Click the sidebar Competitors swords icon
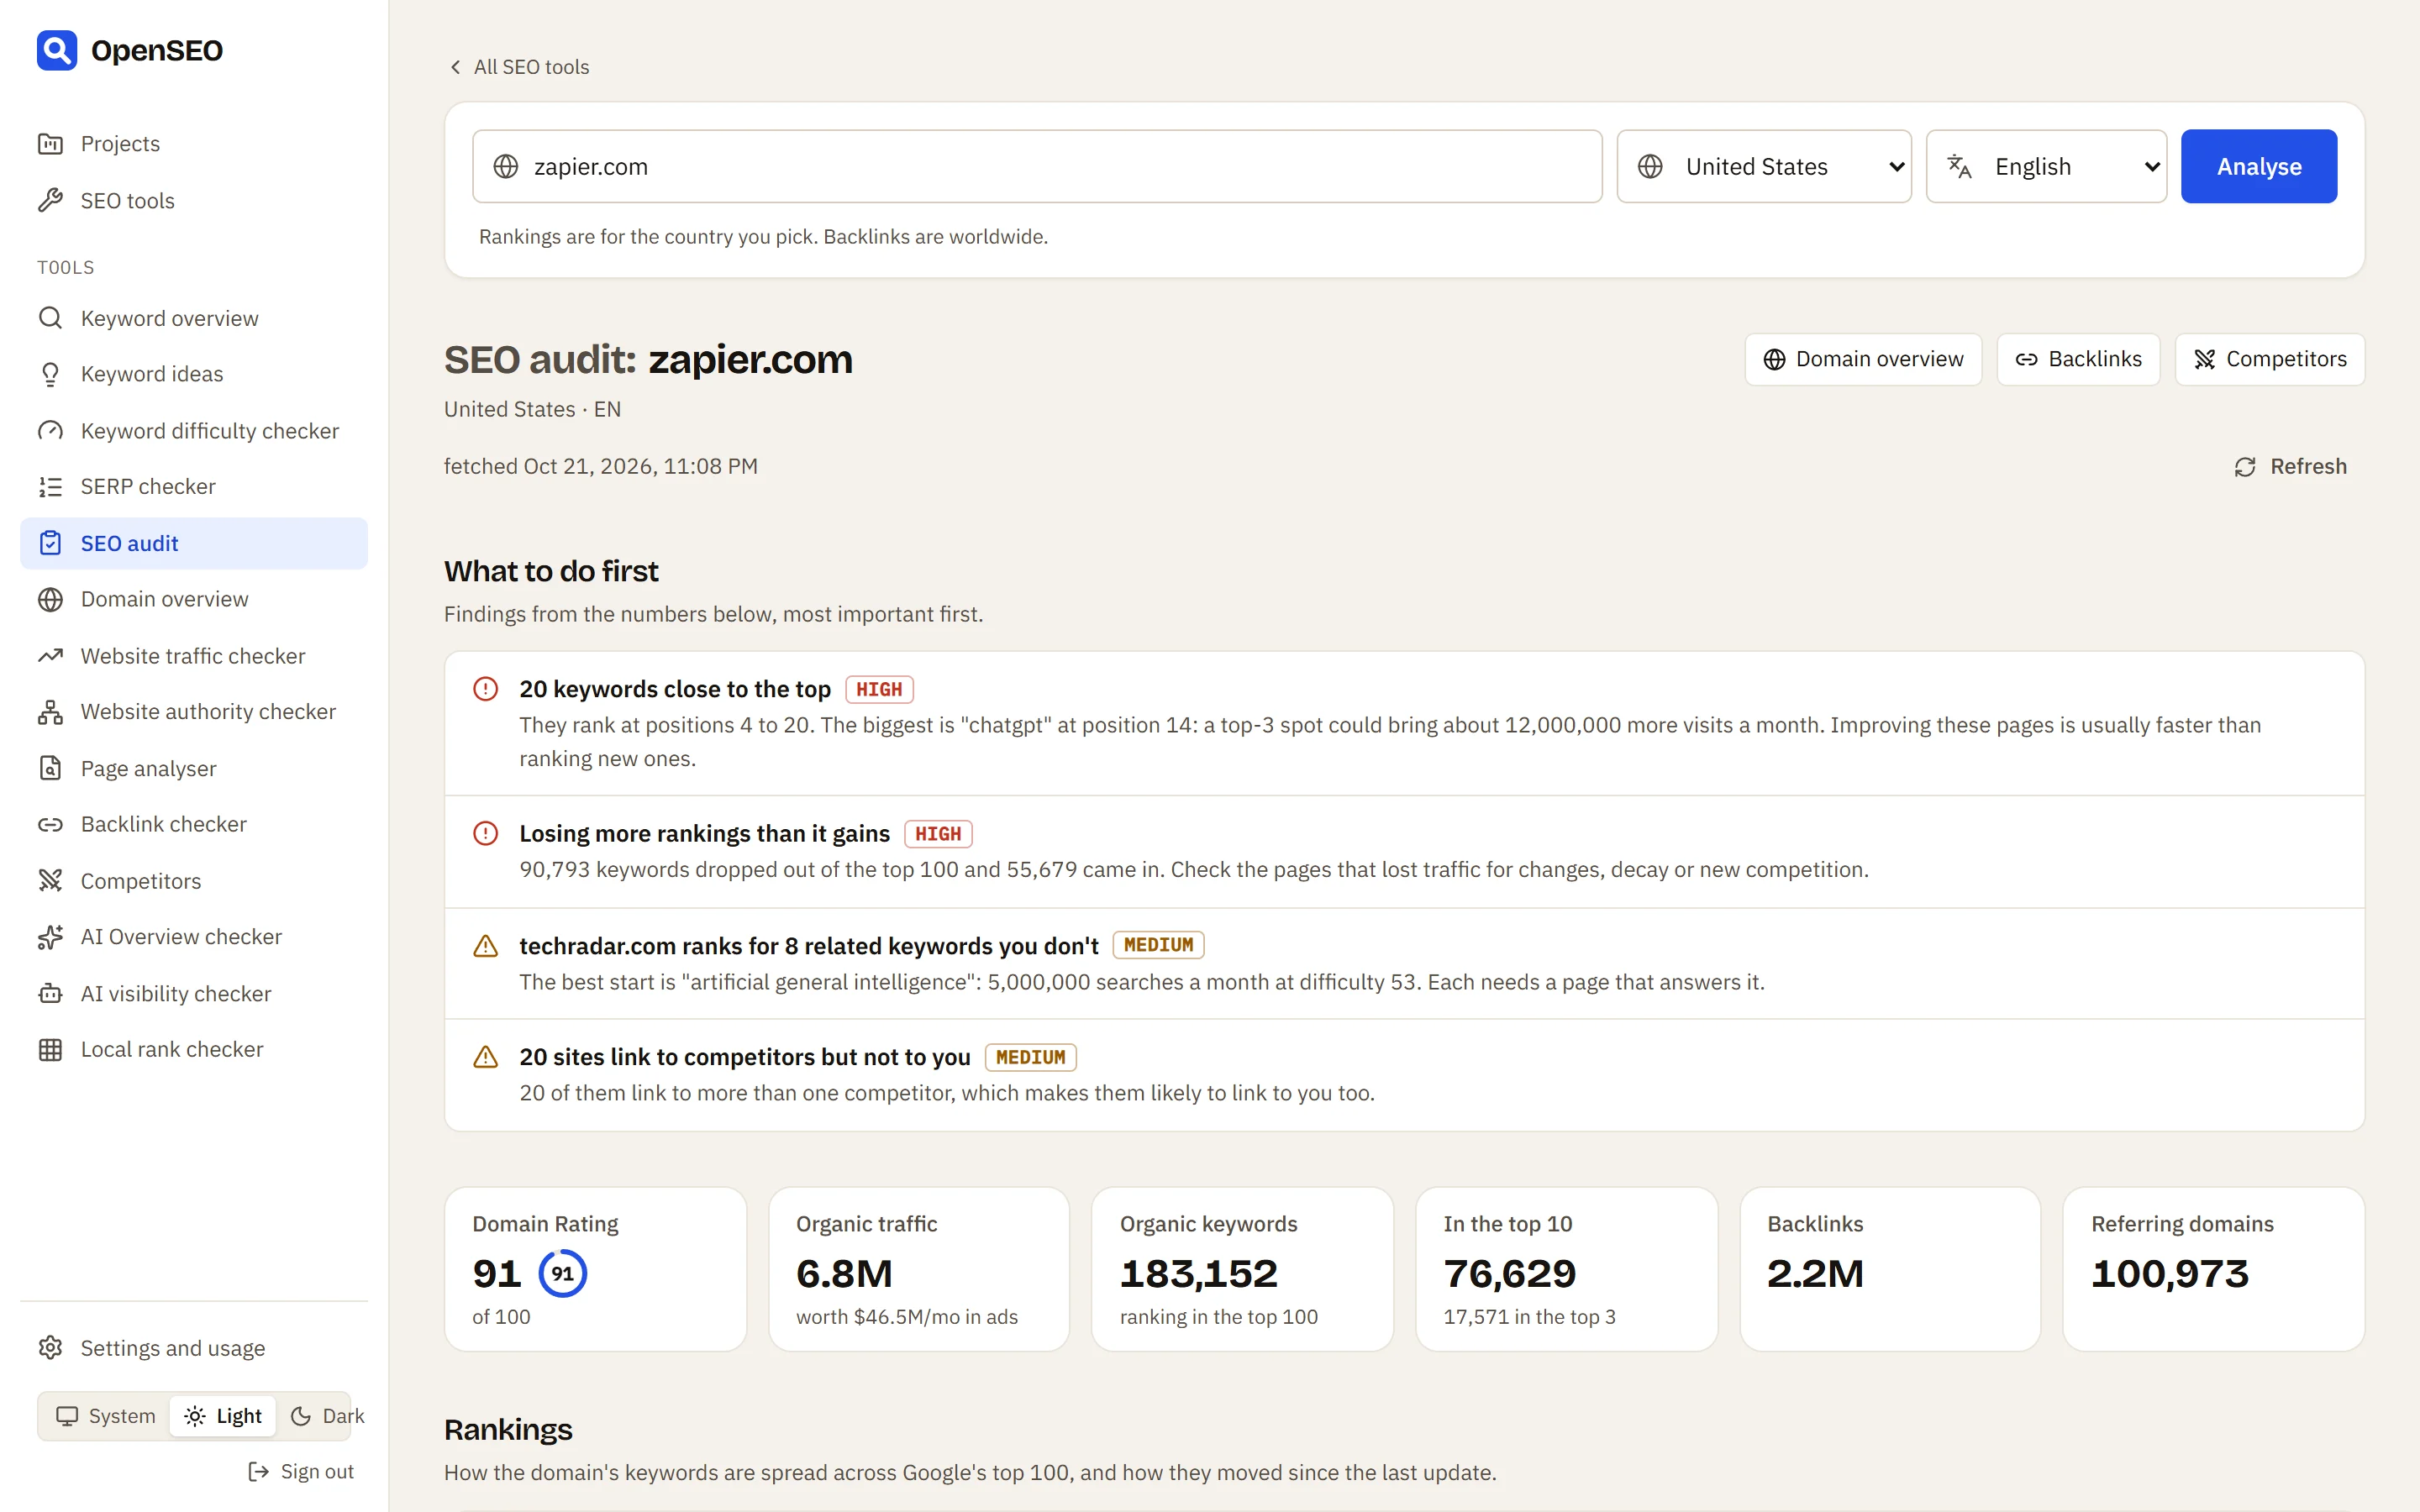 pyautogui.click(x=50, y=881)
